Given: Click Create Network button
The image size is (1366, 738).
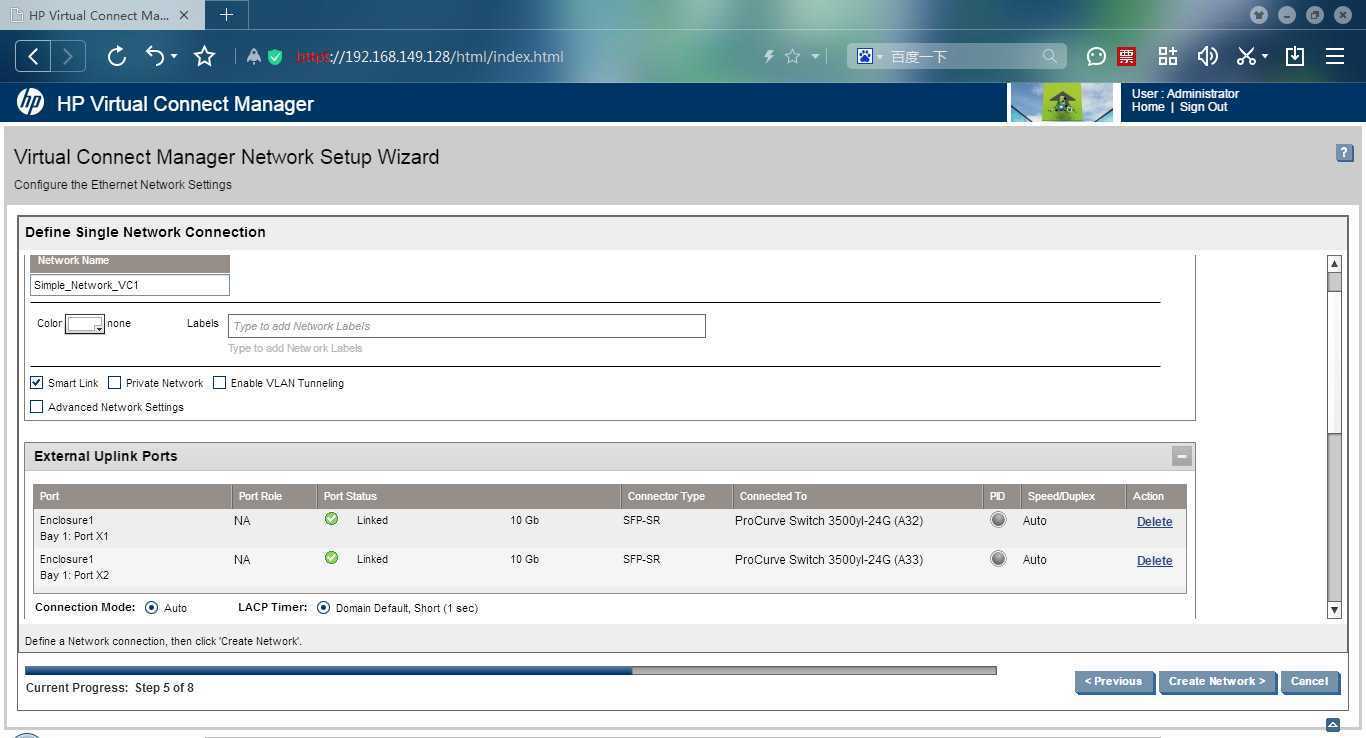Looking at the screenshot, I should (x=1217, y=682).
